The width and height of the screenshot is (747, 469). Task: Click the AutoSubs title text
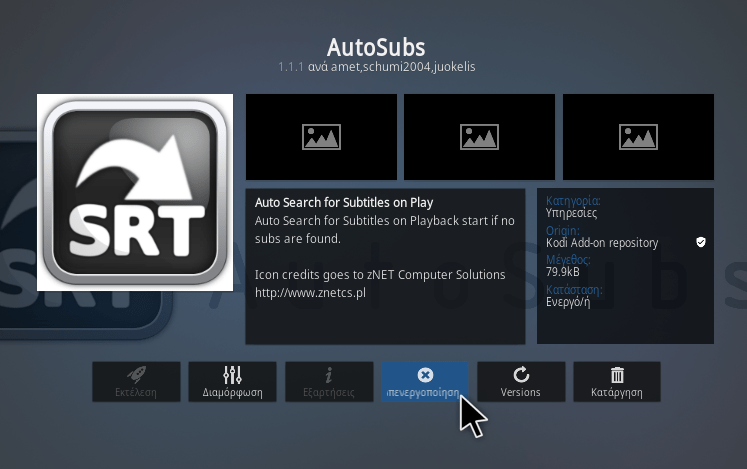tap(376, 47)
